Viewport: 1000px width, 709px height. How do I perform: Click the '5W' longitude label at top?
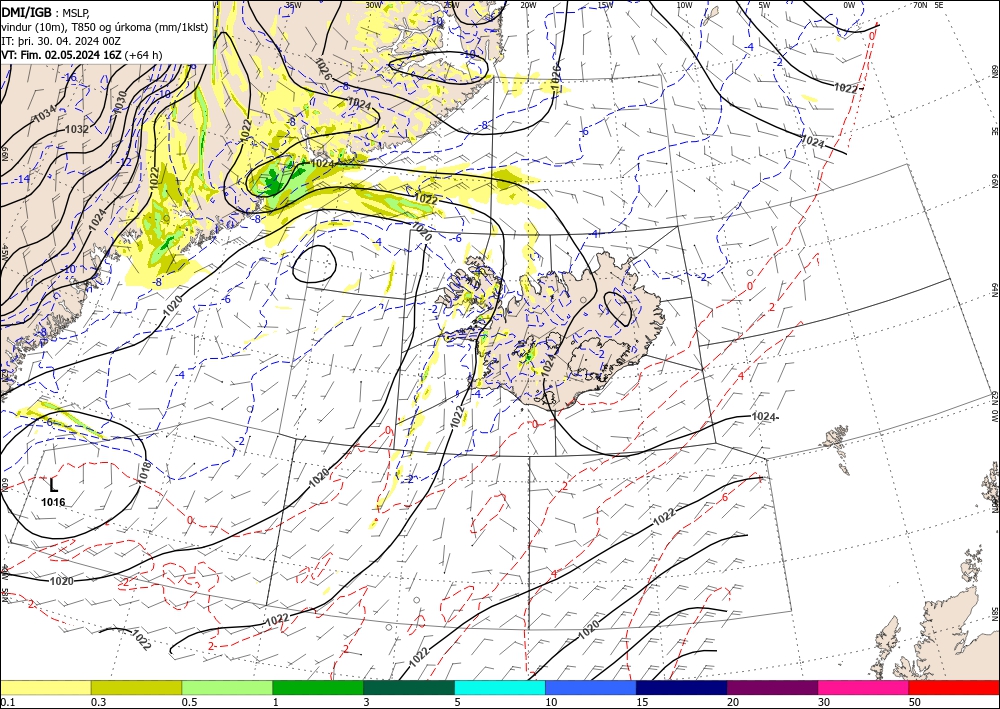point(764,5)
